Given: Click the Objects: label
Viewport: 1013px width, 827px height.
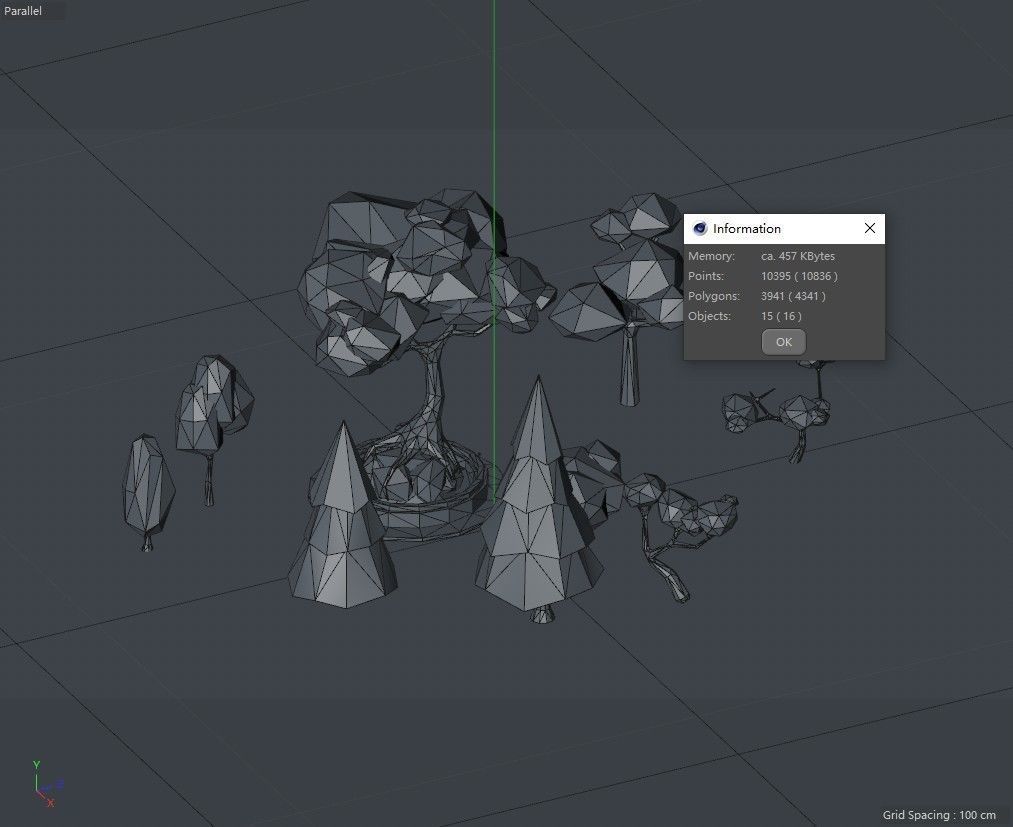Looking at the screenshot, I should pos(709,316).
